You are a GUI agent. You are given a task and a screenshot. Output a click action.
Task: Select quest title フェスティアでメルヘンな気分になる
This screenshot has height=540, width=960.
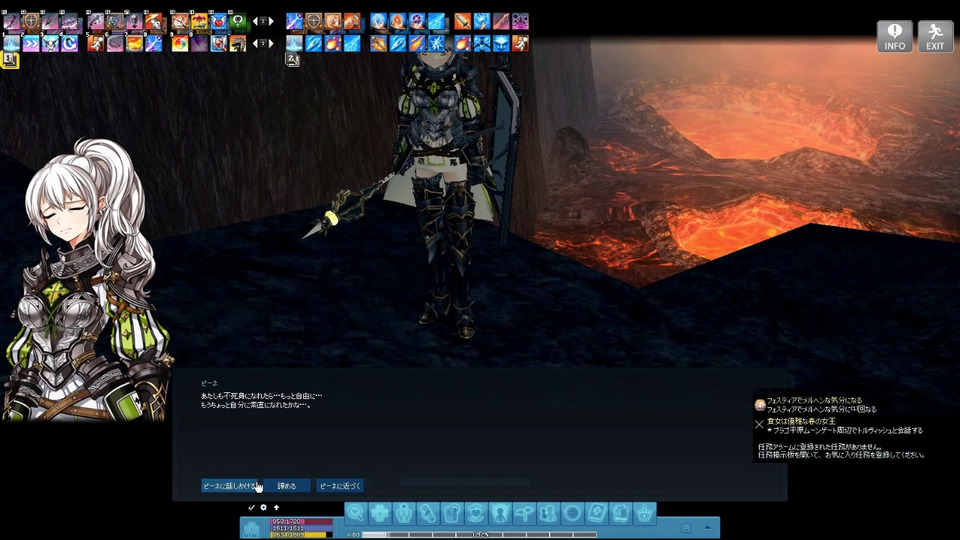(814, 400)
